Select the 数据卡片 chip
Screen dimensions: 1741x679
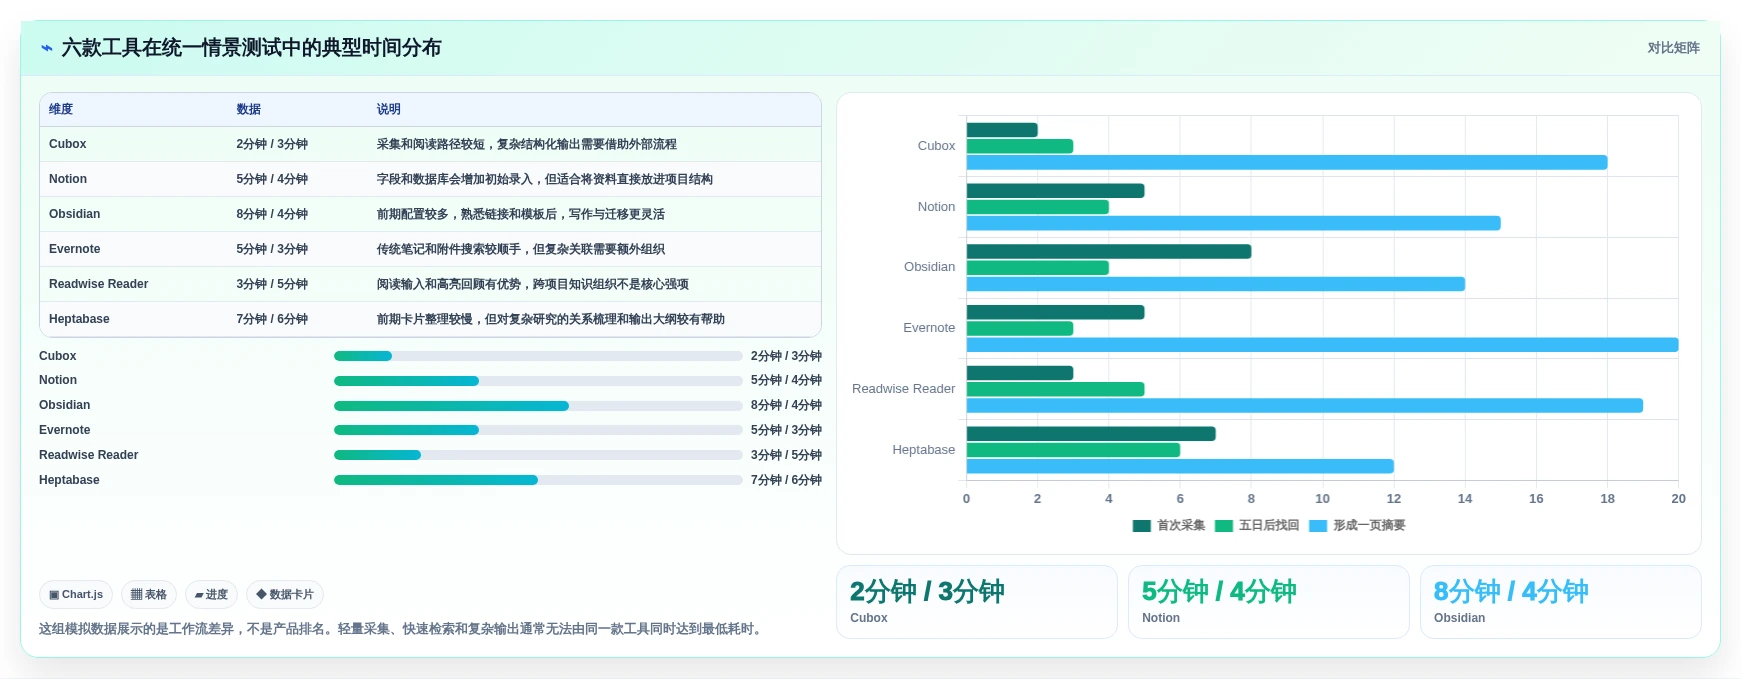[x=285, y=594]
